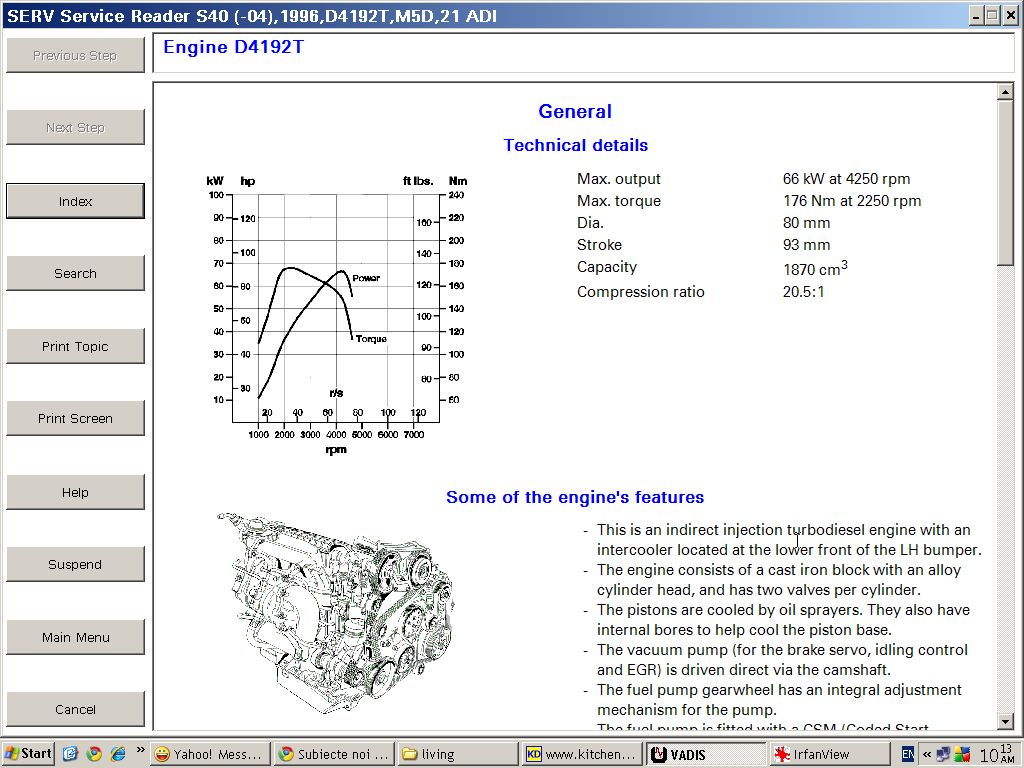Open the Search function

75,273
